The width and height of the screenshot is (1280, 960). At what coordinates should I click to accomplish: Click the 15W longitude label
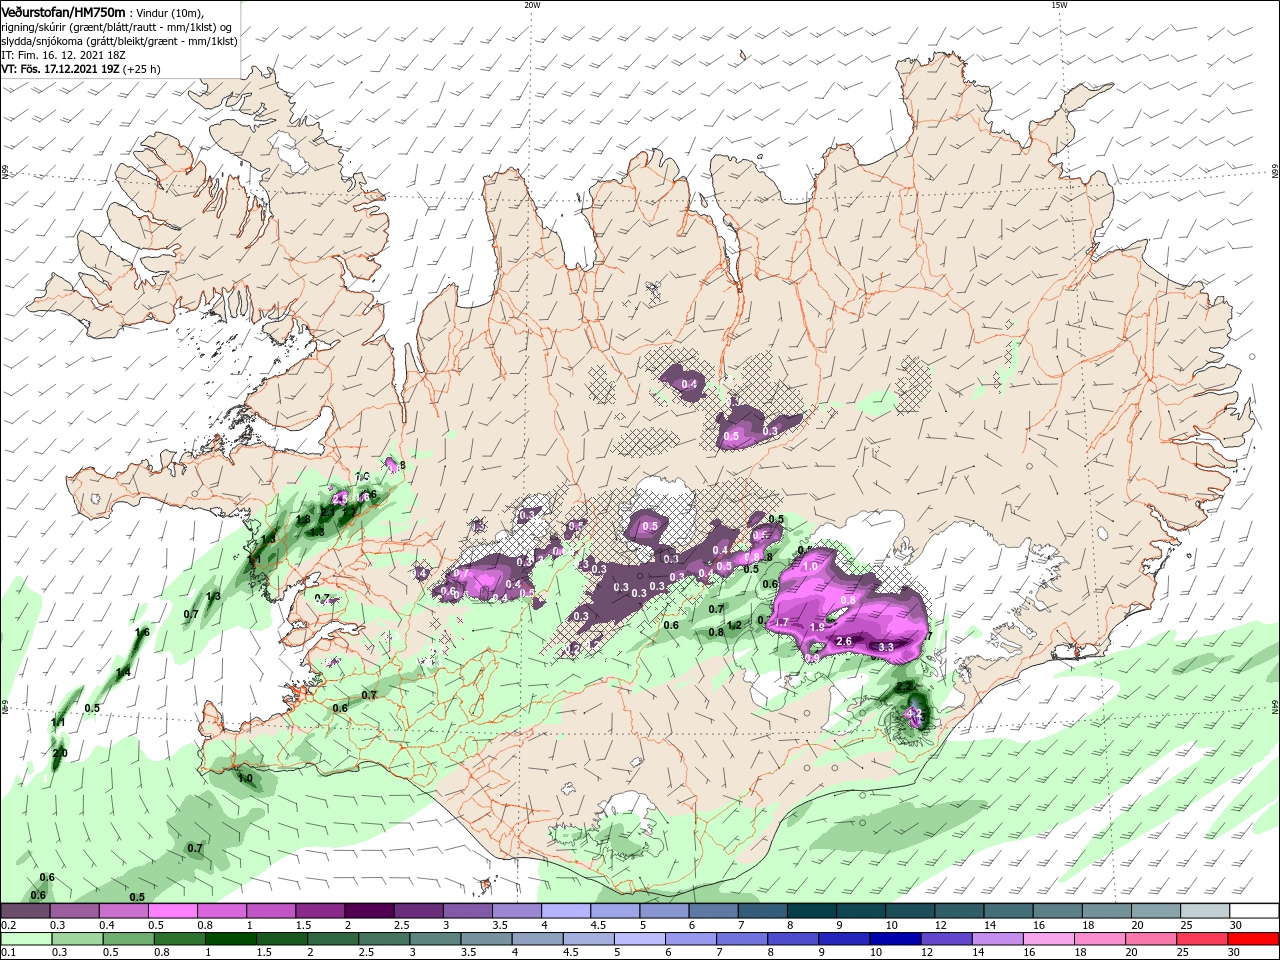click(x=1059, y=5)
